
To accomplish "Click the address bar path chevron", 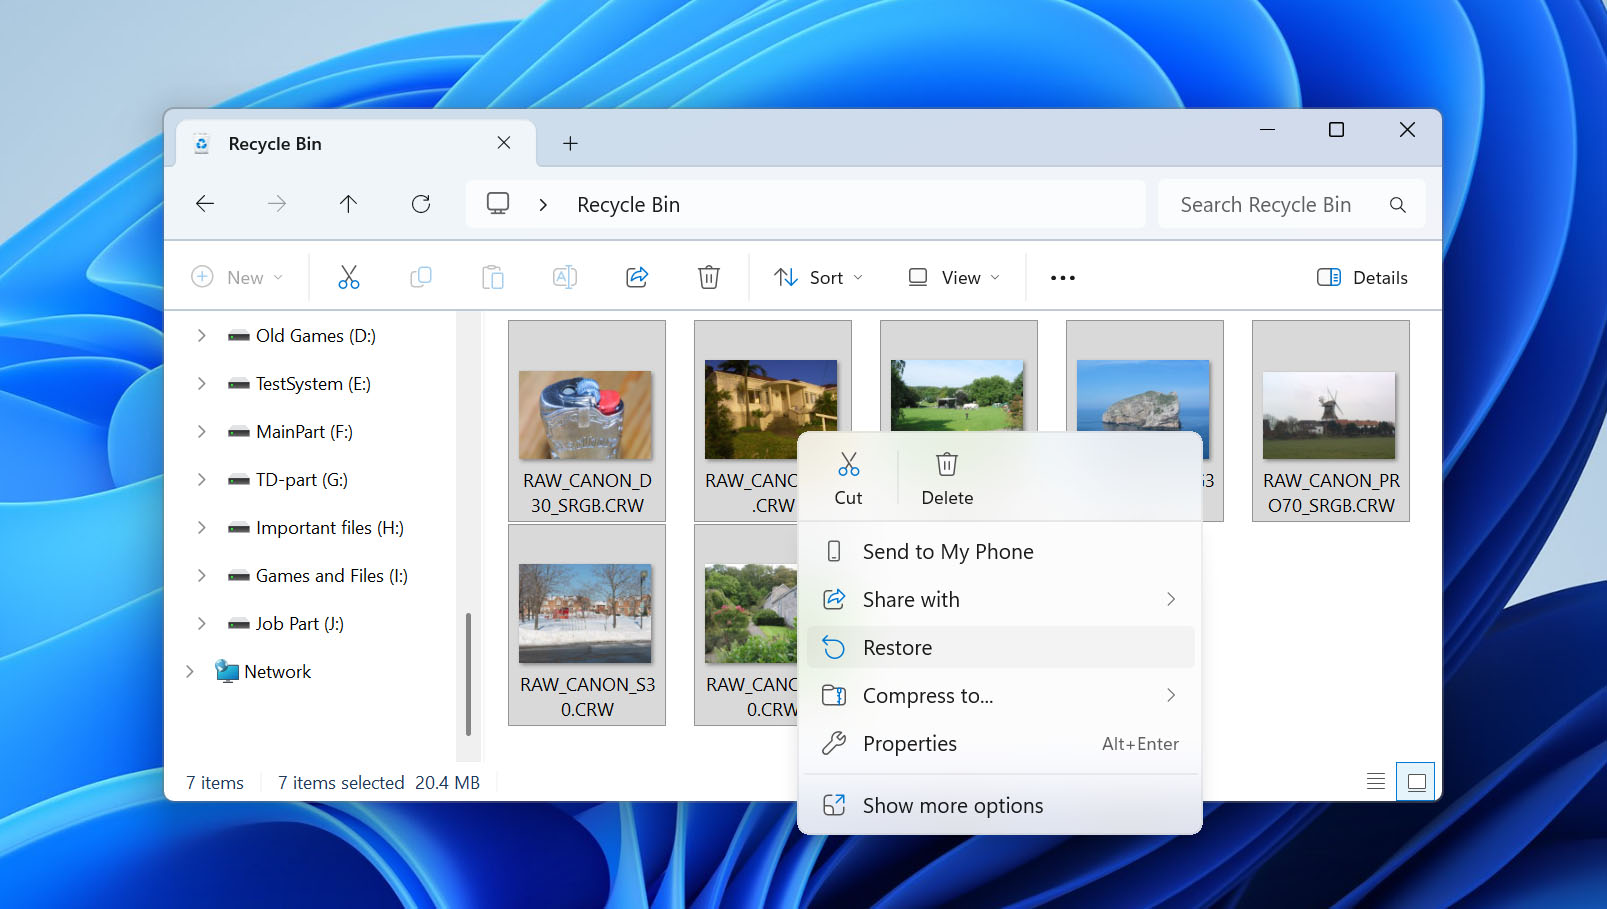I will pos(543,205).
